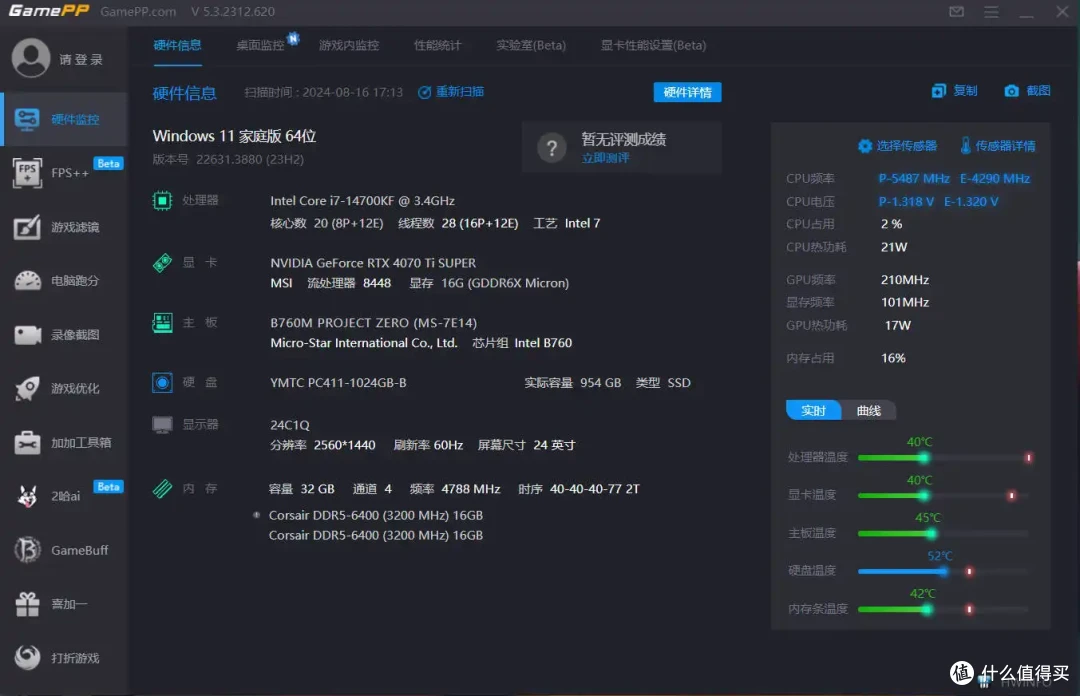Click 内存条温度 slider handle
1080x696 pixels.
[927, 610]
